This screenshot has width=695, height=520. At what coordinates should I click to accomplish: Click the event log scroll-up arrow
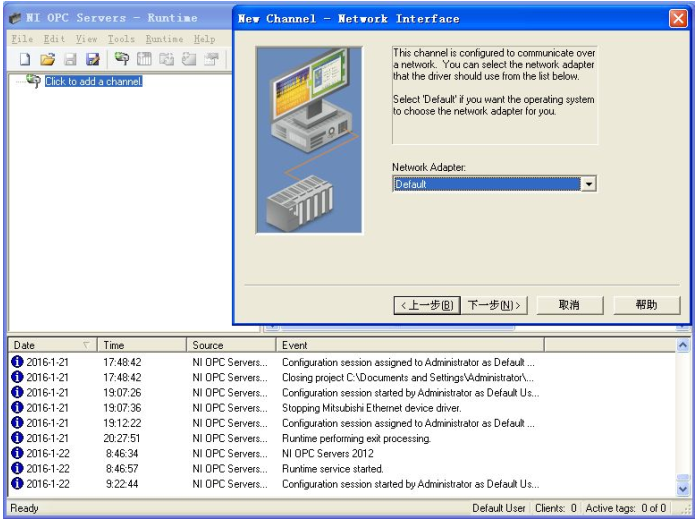[x=683, y=345]
